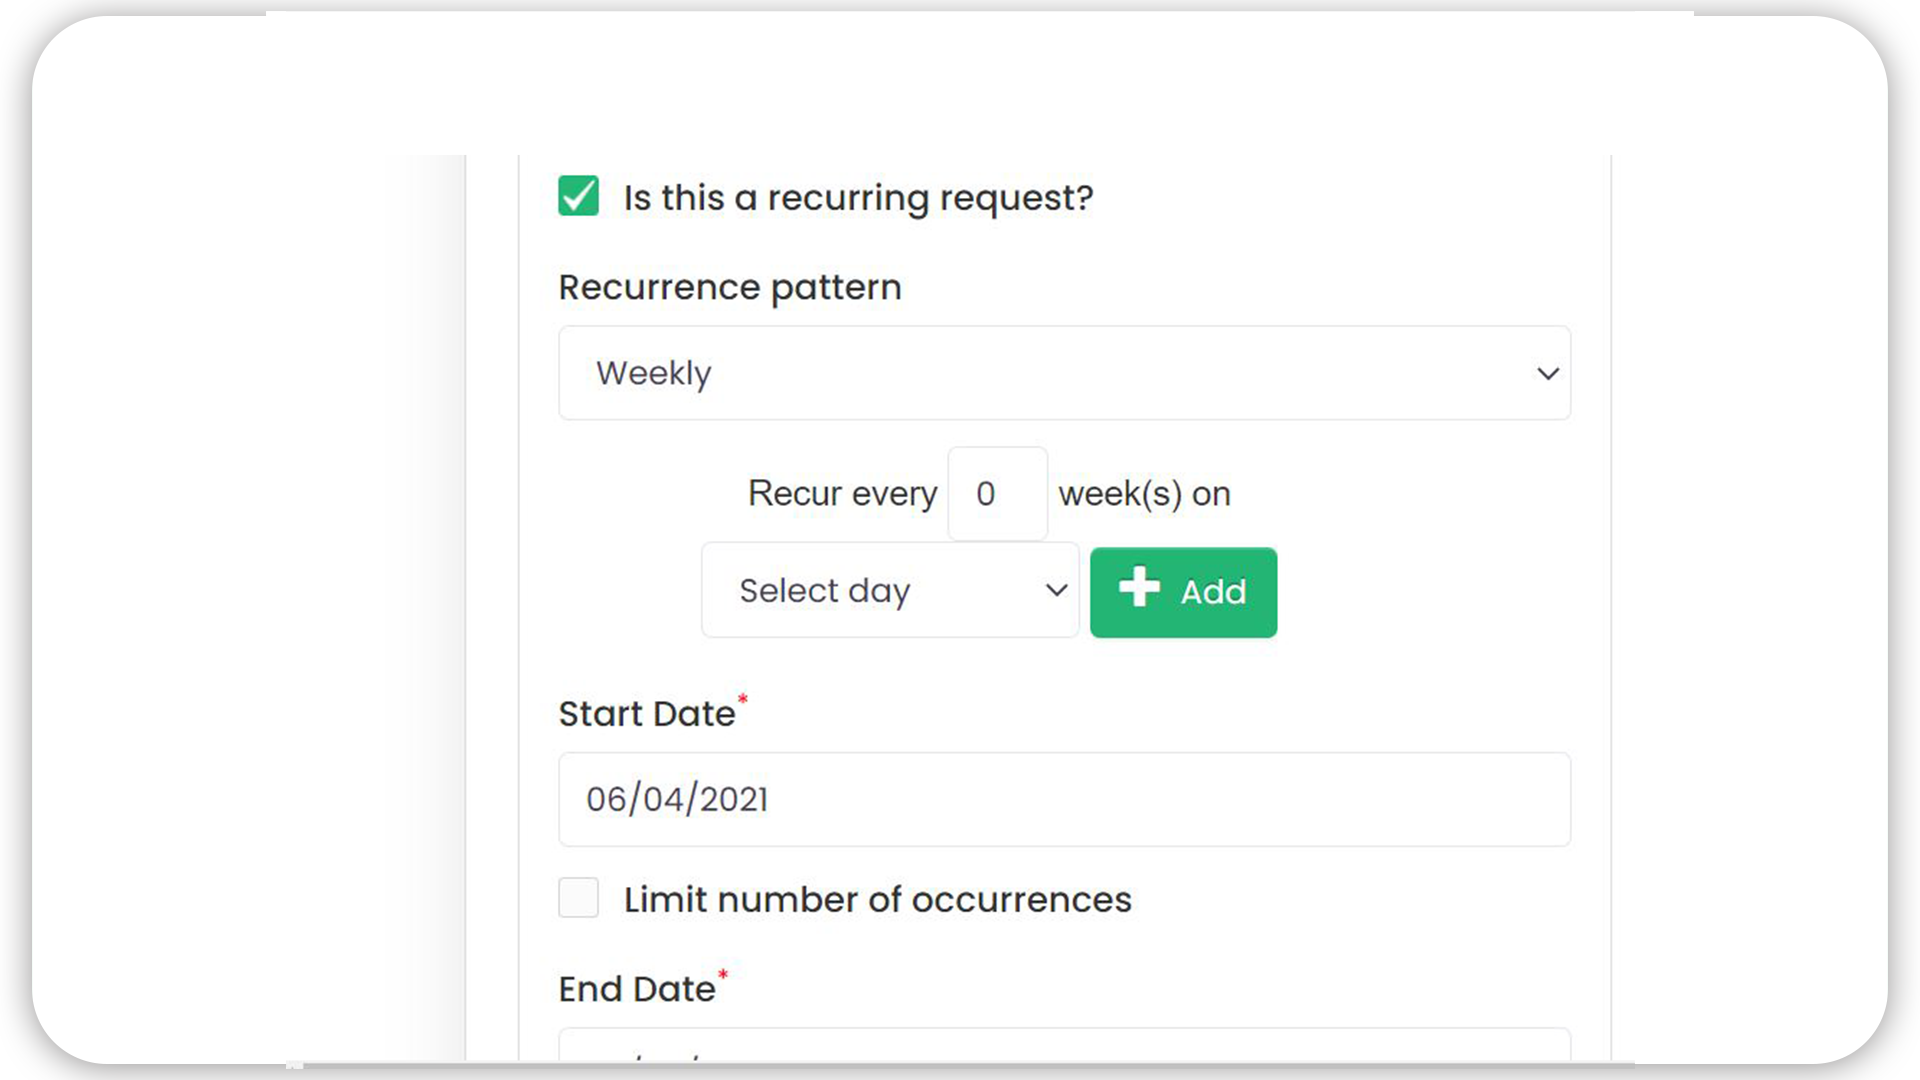
Task: Click the End Date label text
Action: [x=637, y=989]
